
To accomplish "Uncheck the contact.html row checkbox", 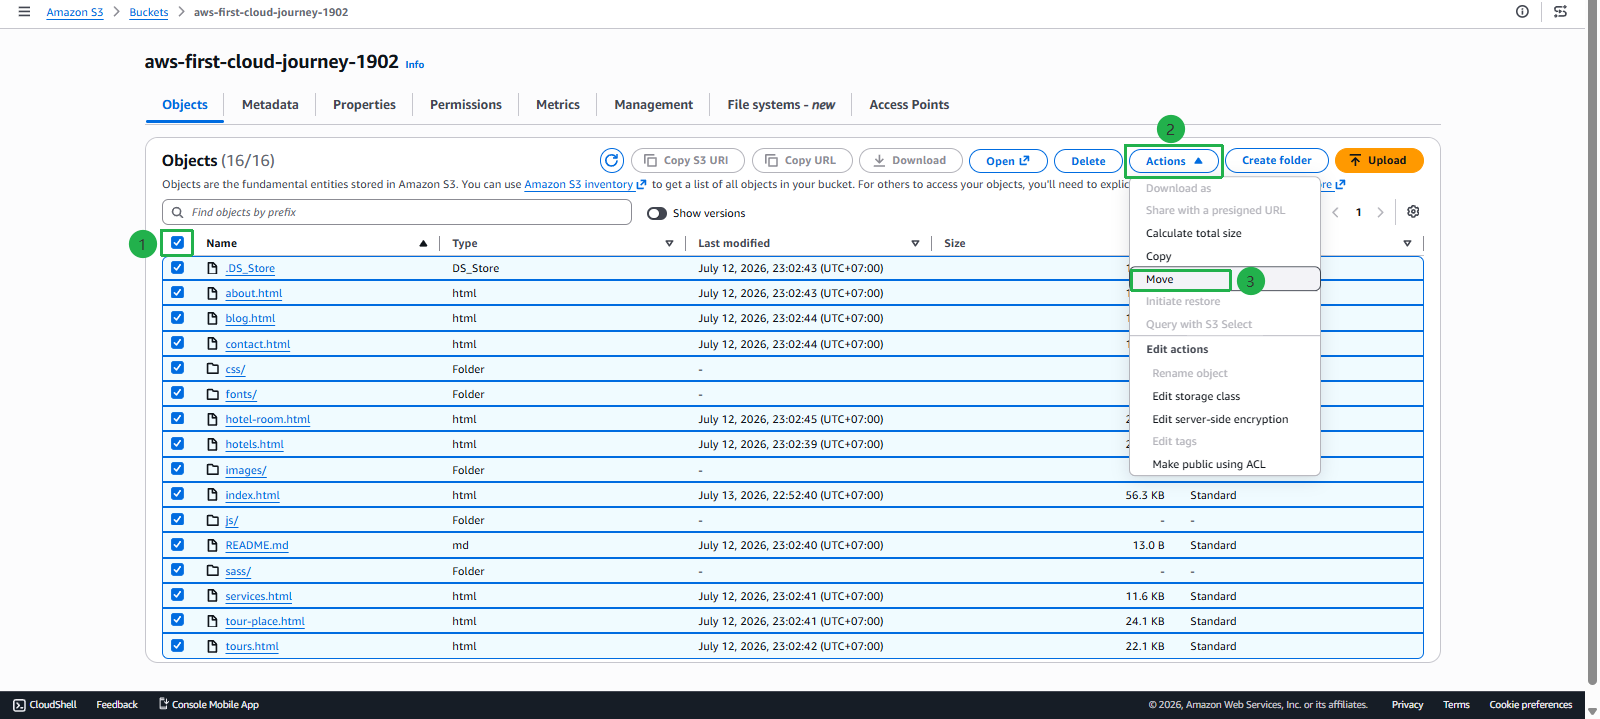I will [x=177, y=343].
